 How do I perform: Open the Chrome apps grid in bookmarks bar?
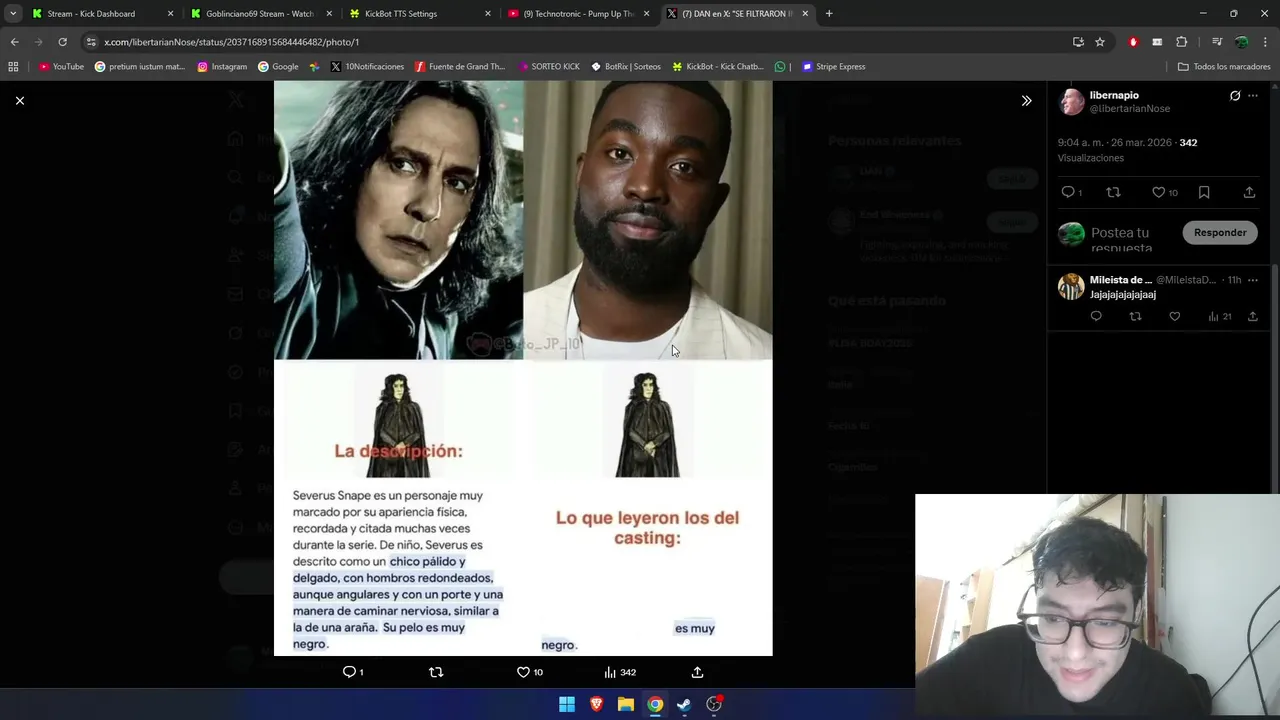point(13,67)
